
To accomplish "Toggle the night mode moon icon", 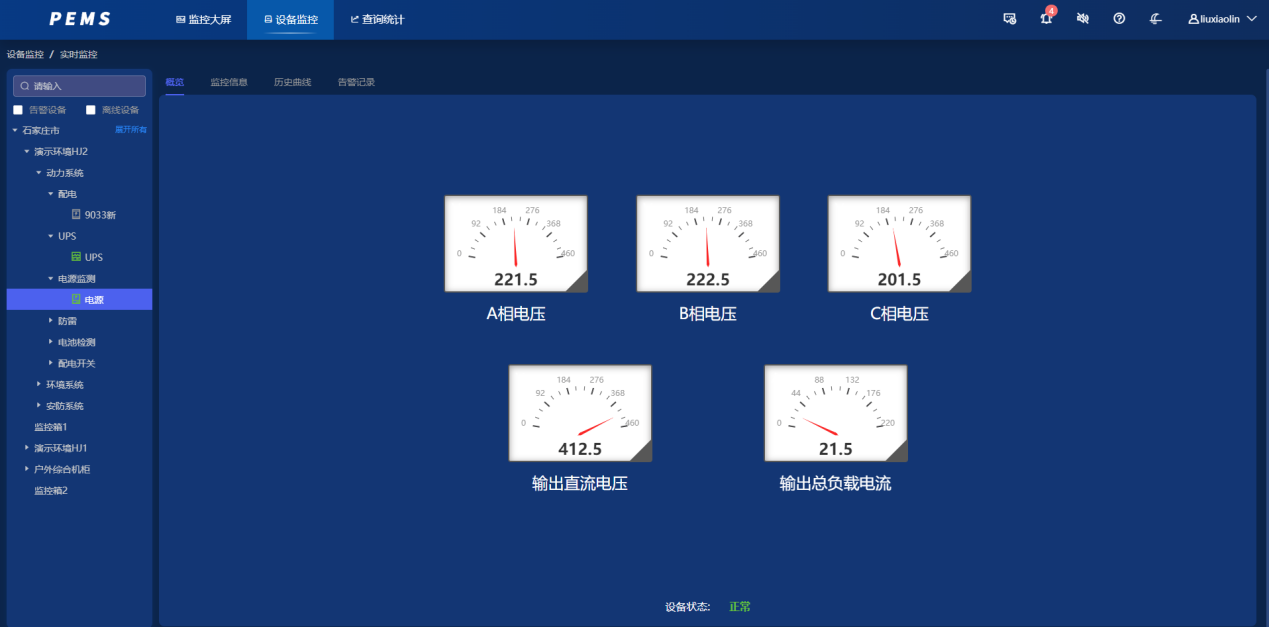I will [1156, 19].
